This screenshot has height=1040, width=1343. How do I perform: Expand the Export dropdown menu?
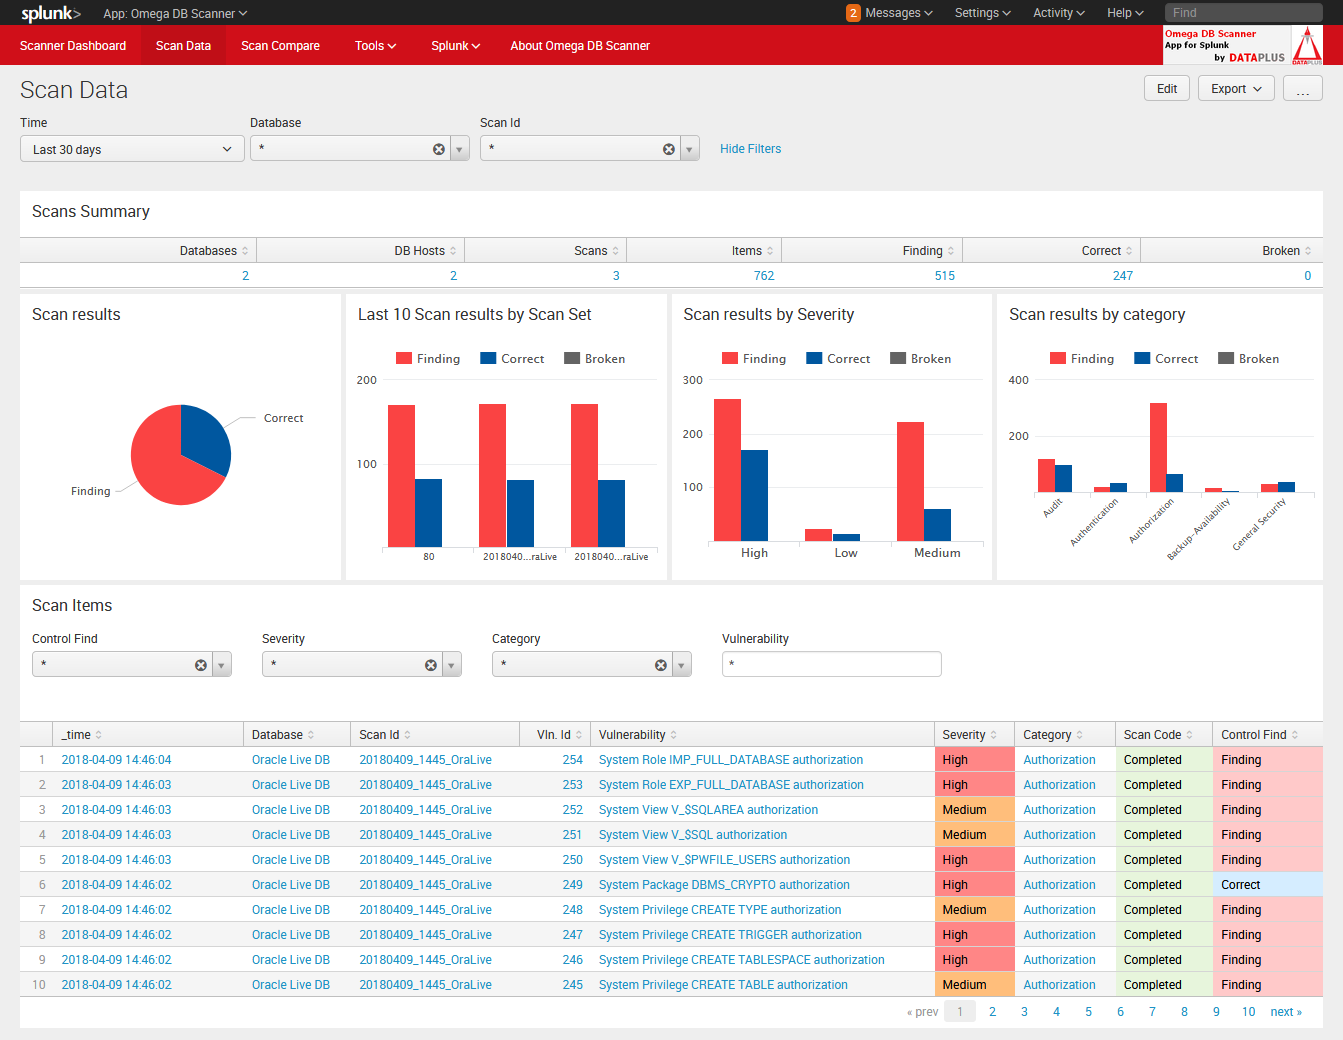(1236, 88)
